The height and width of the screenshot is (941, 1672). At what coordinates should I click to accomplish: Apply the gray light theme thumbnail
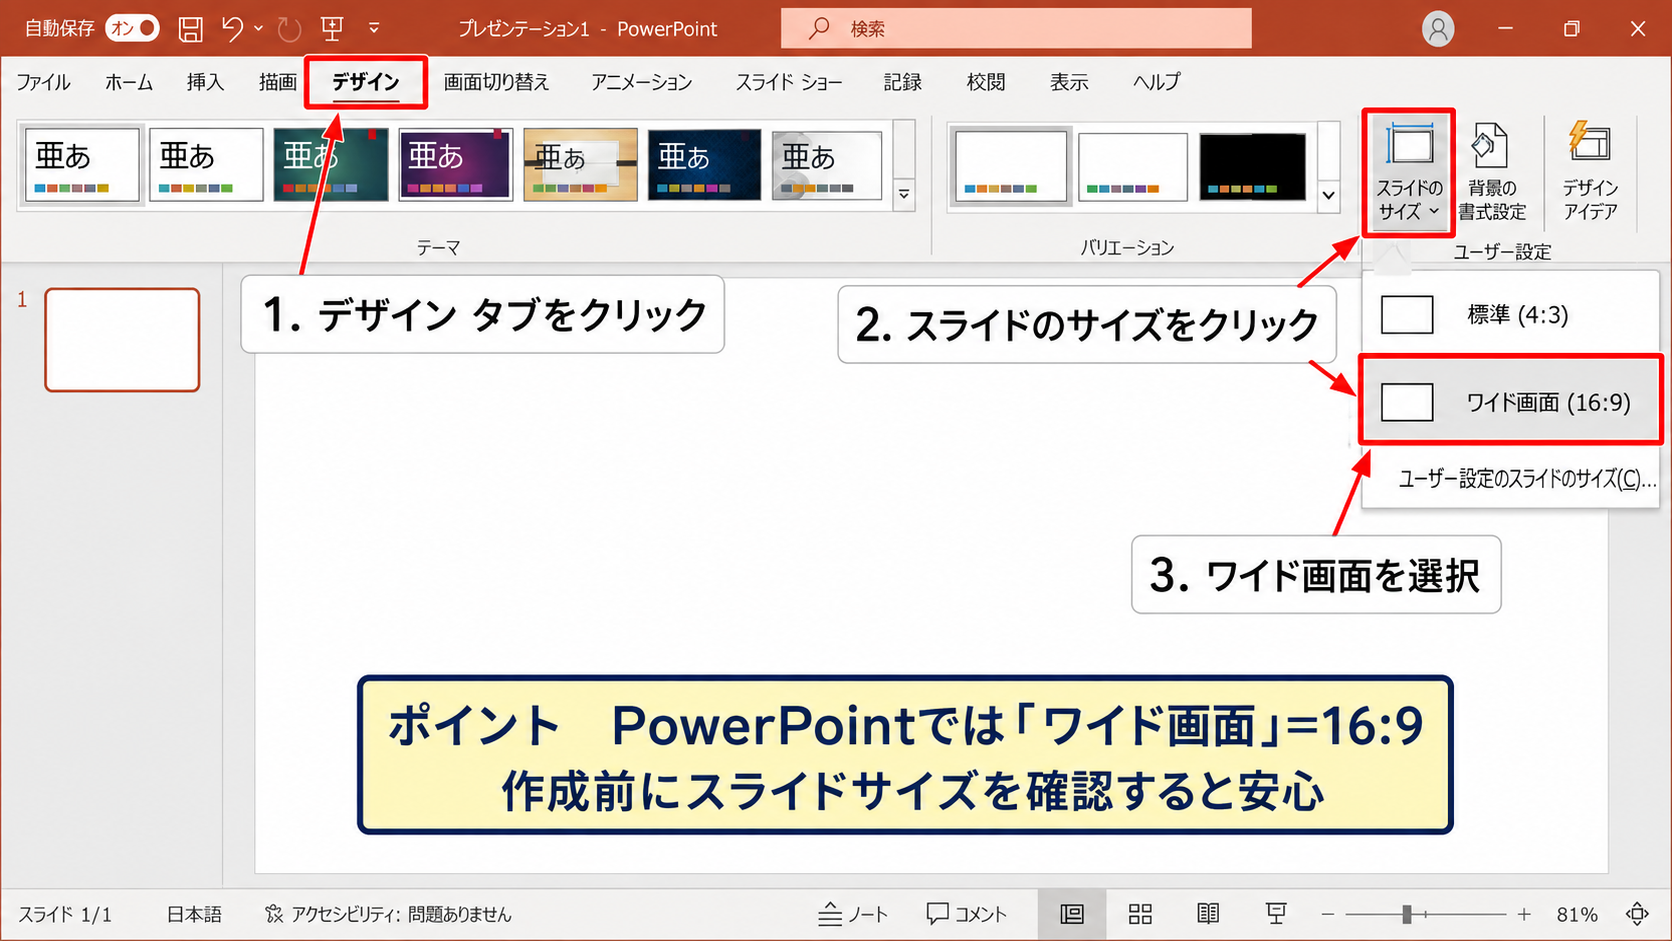click(x=827, y=165)
